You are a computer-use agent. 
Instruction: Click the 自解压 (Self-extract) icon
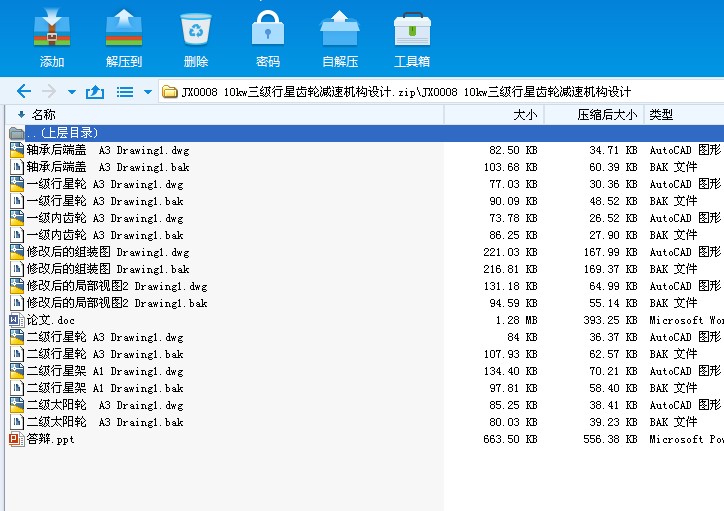tap(340, 29)
